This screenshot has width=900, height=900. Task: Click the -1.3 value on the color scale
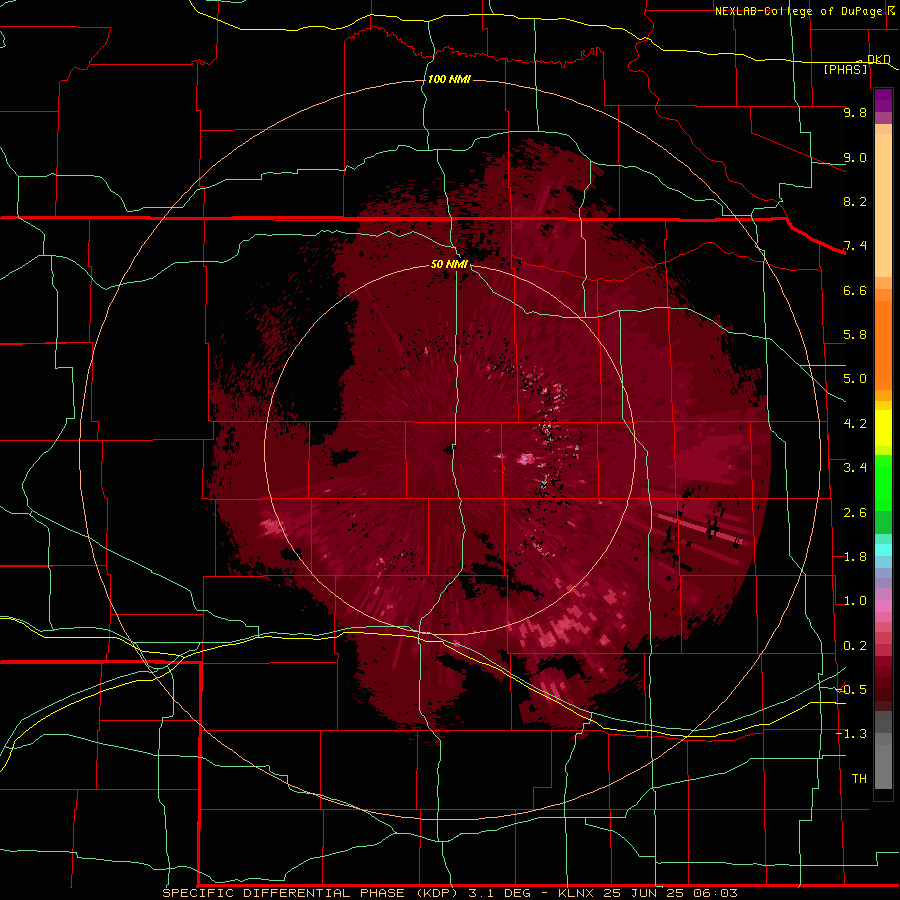[x=851, y=734]
